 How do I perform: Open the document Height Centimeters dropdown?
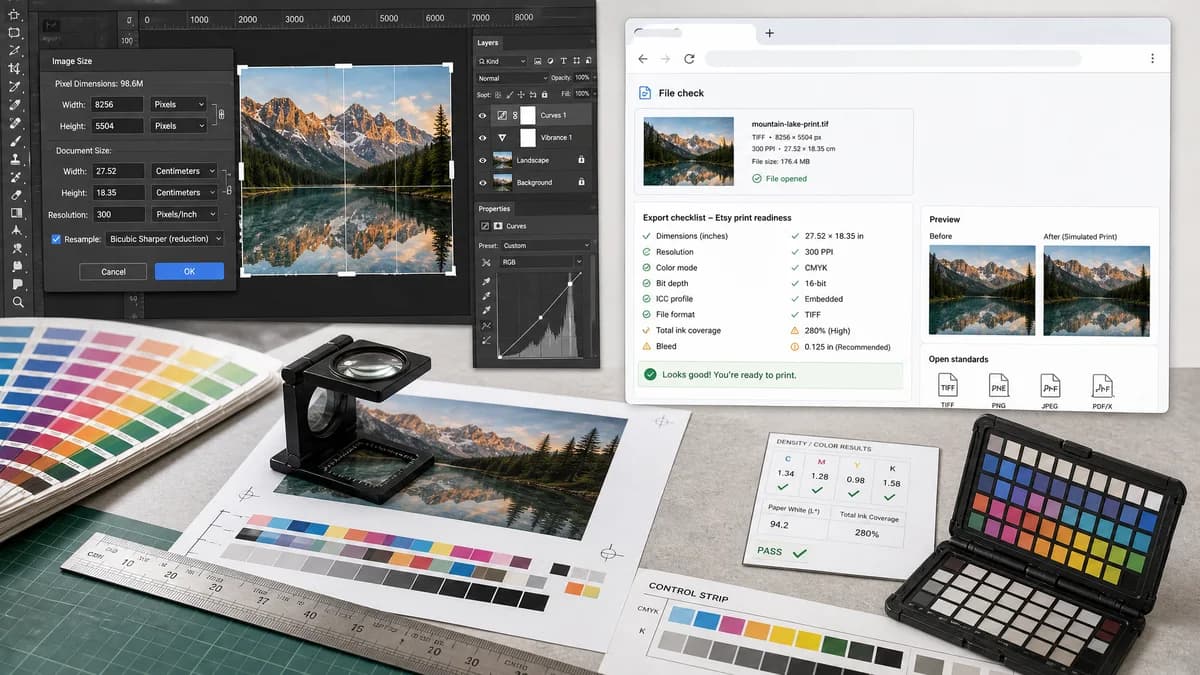pyautogui.click(x=184, y=192)
